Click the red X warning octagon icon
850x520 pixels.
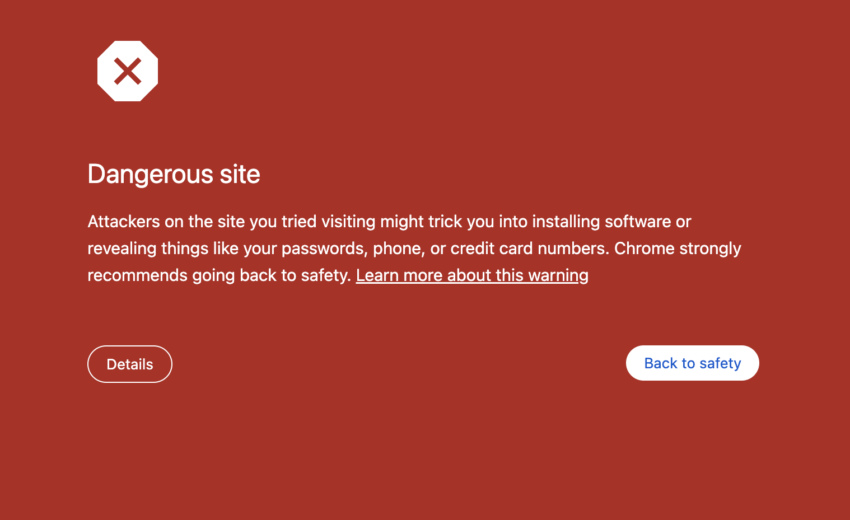[x=127, y=71]
